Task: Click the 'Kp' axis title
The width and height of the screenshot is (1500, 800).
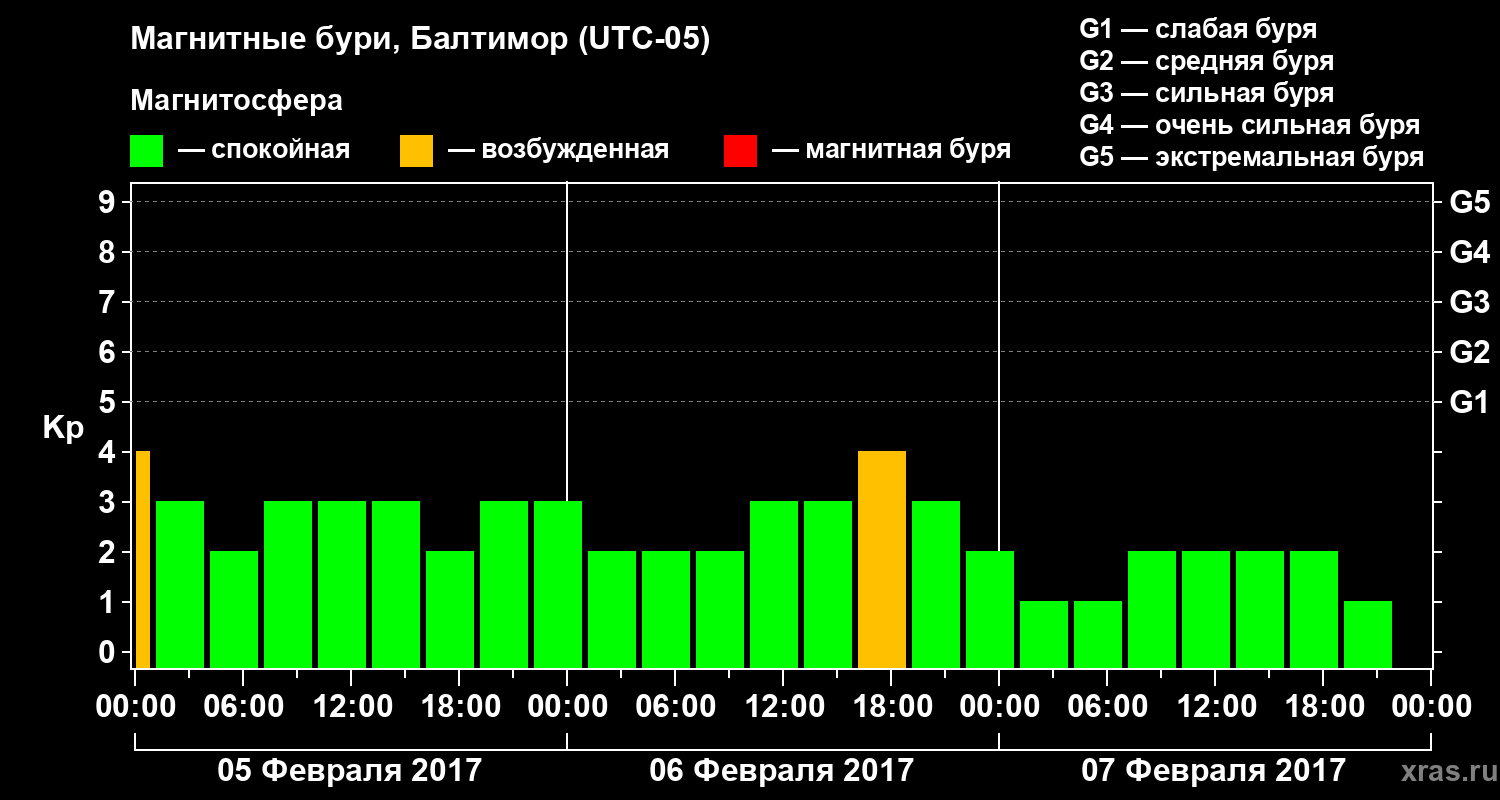Action: [x=63, y=428]
